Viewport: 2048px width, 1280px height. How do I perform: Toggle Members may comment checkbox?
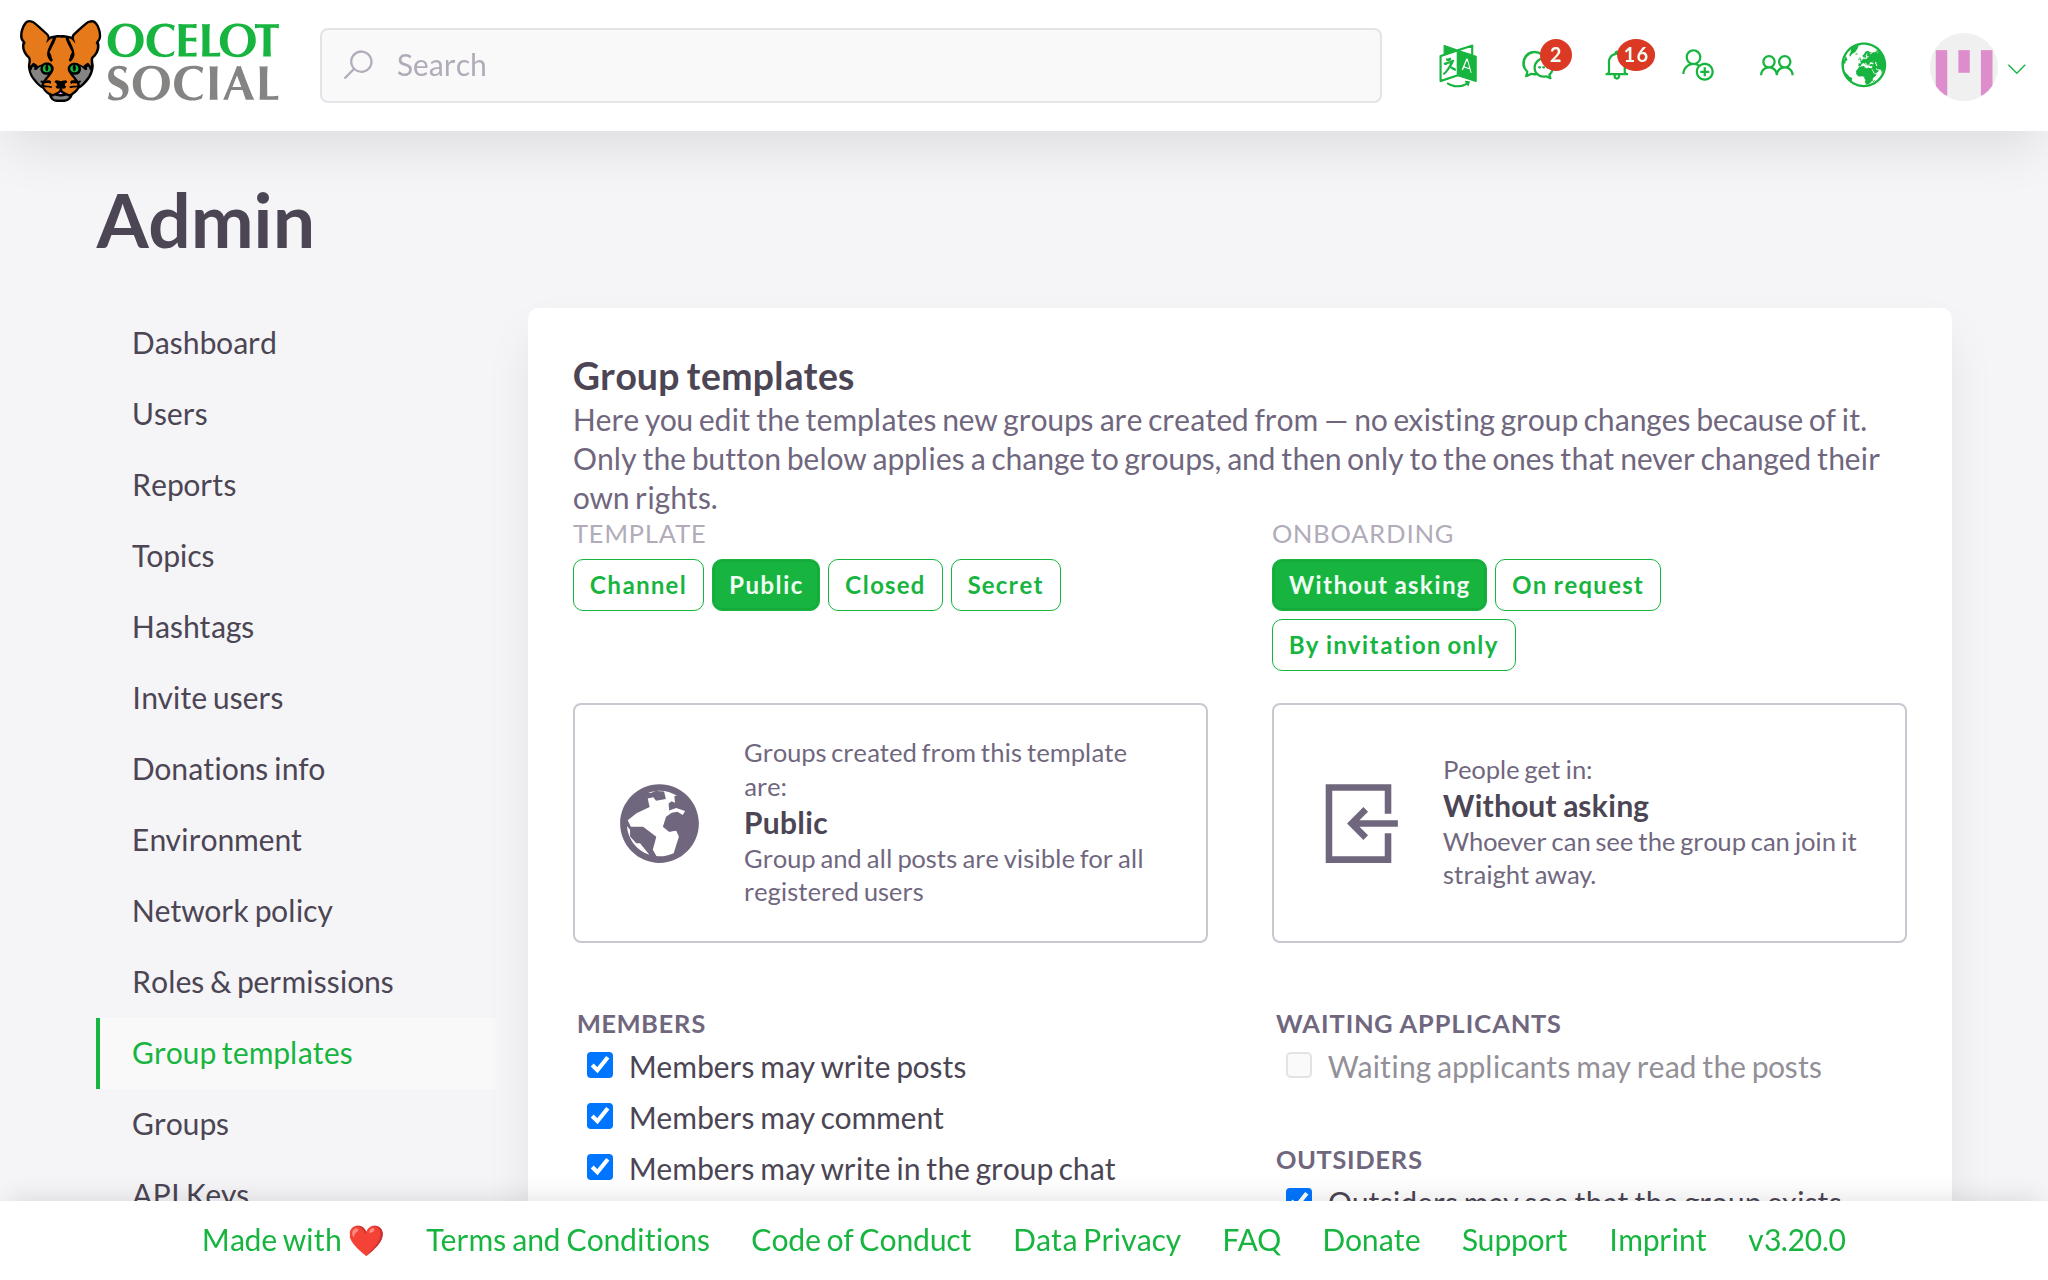(600, 1116)
